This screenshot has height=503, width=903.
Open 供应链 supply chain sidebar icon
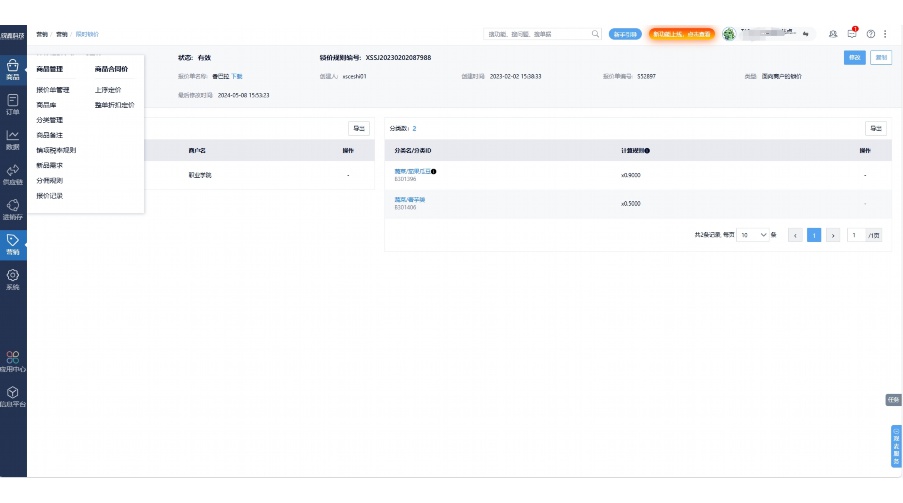(12, 174)
